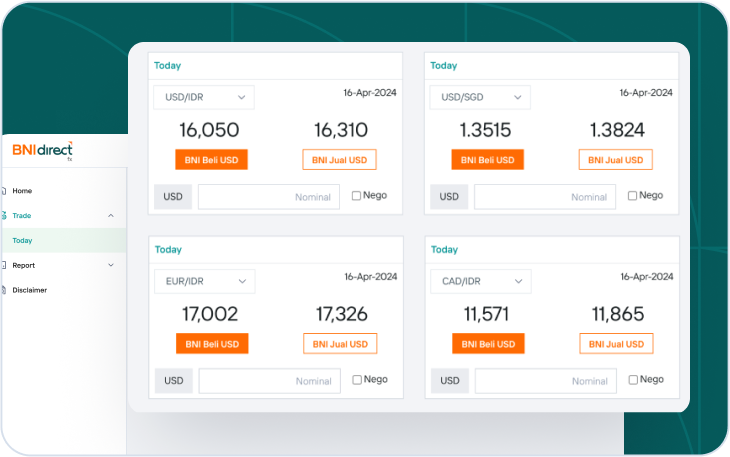The height and width of the screenshot is (457, 730).
Task: Enable Nego checkbox in USD/IDR card
Action: pos(357,196)
